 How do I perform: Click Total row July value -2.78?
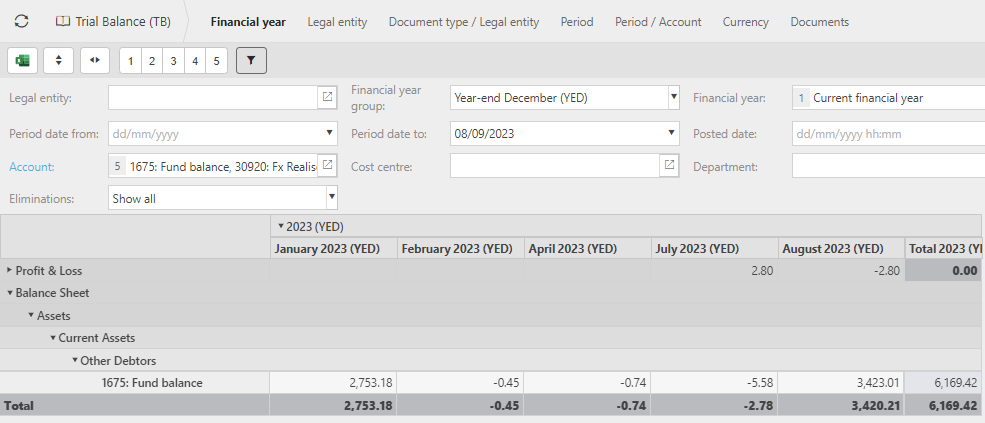point(714,405)
